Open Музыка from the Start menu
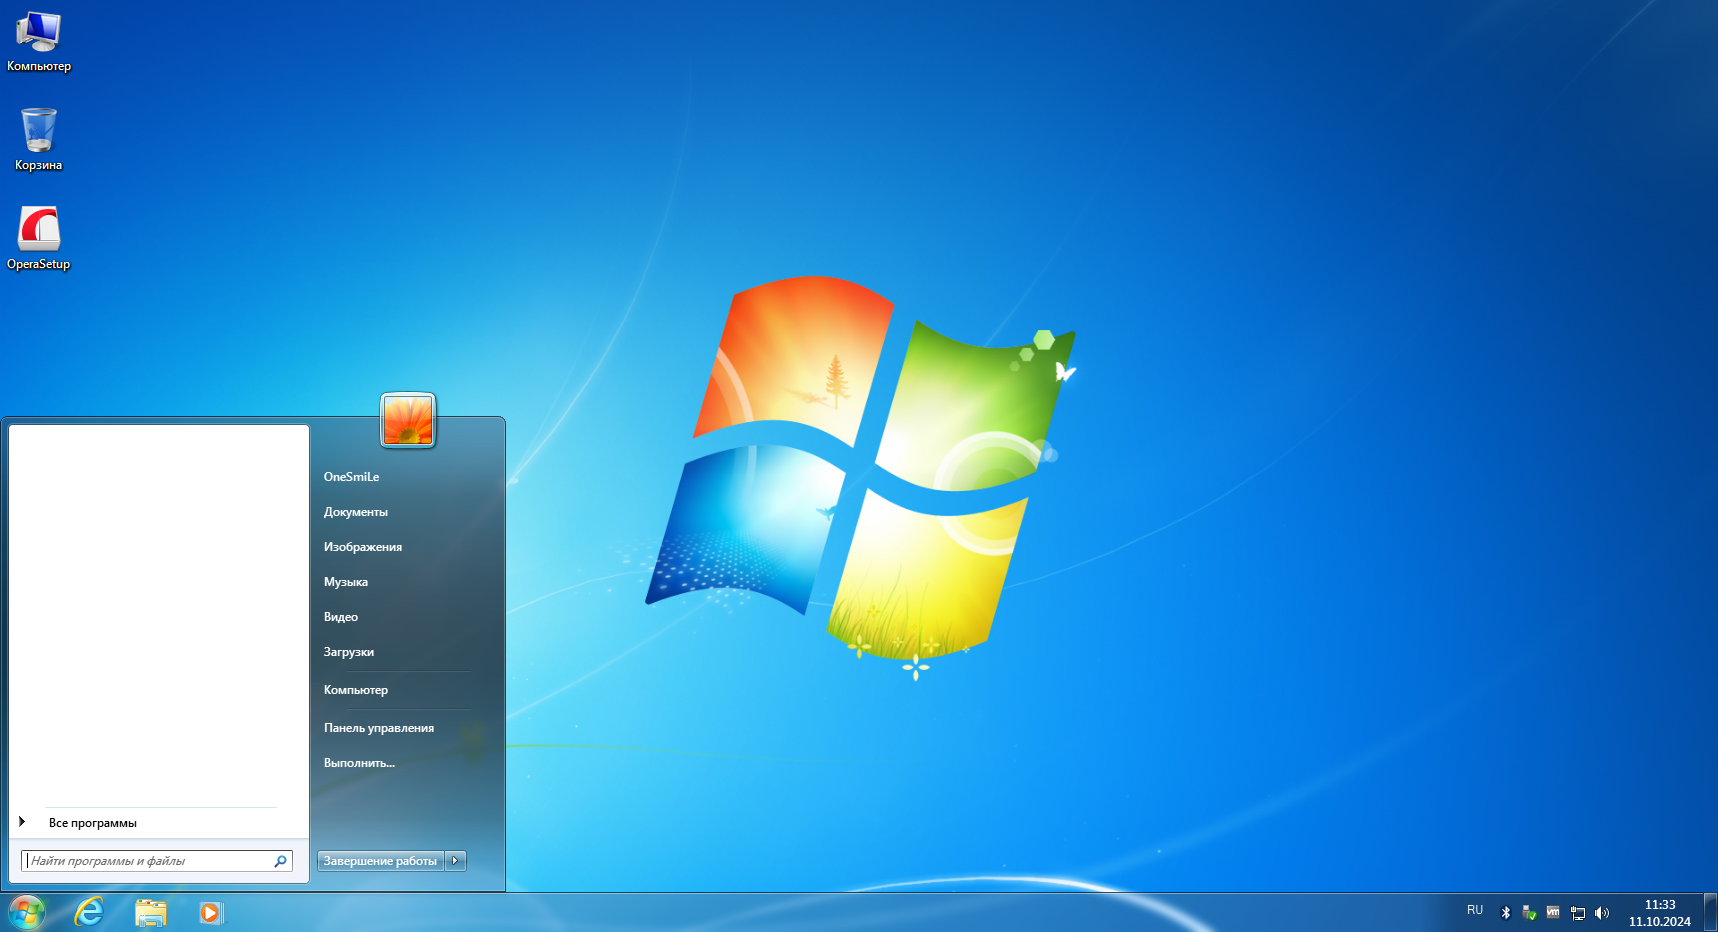The height and width of the screenshot is (932, 1718). coord(345,582)
